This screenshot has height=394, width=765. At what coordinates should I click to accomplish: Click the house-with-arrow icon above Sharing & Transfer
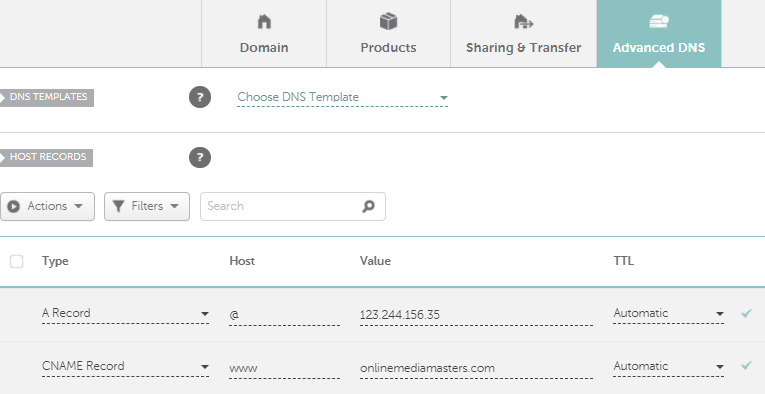click(523, 21)
